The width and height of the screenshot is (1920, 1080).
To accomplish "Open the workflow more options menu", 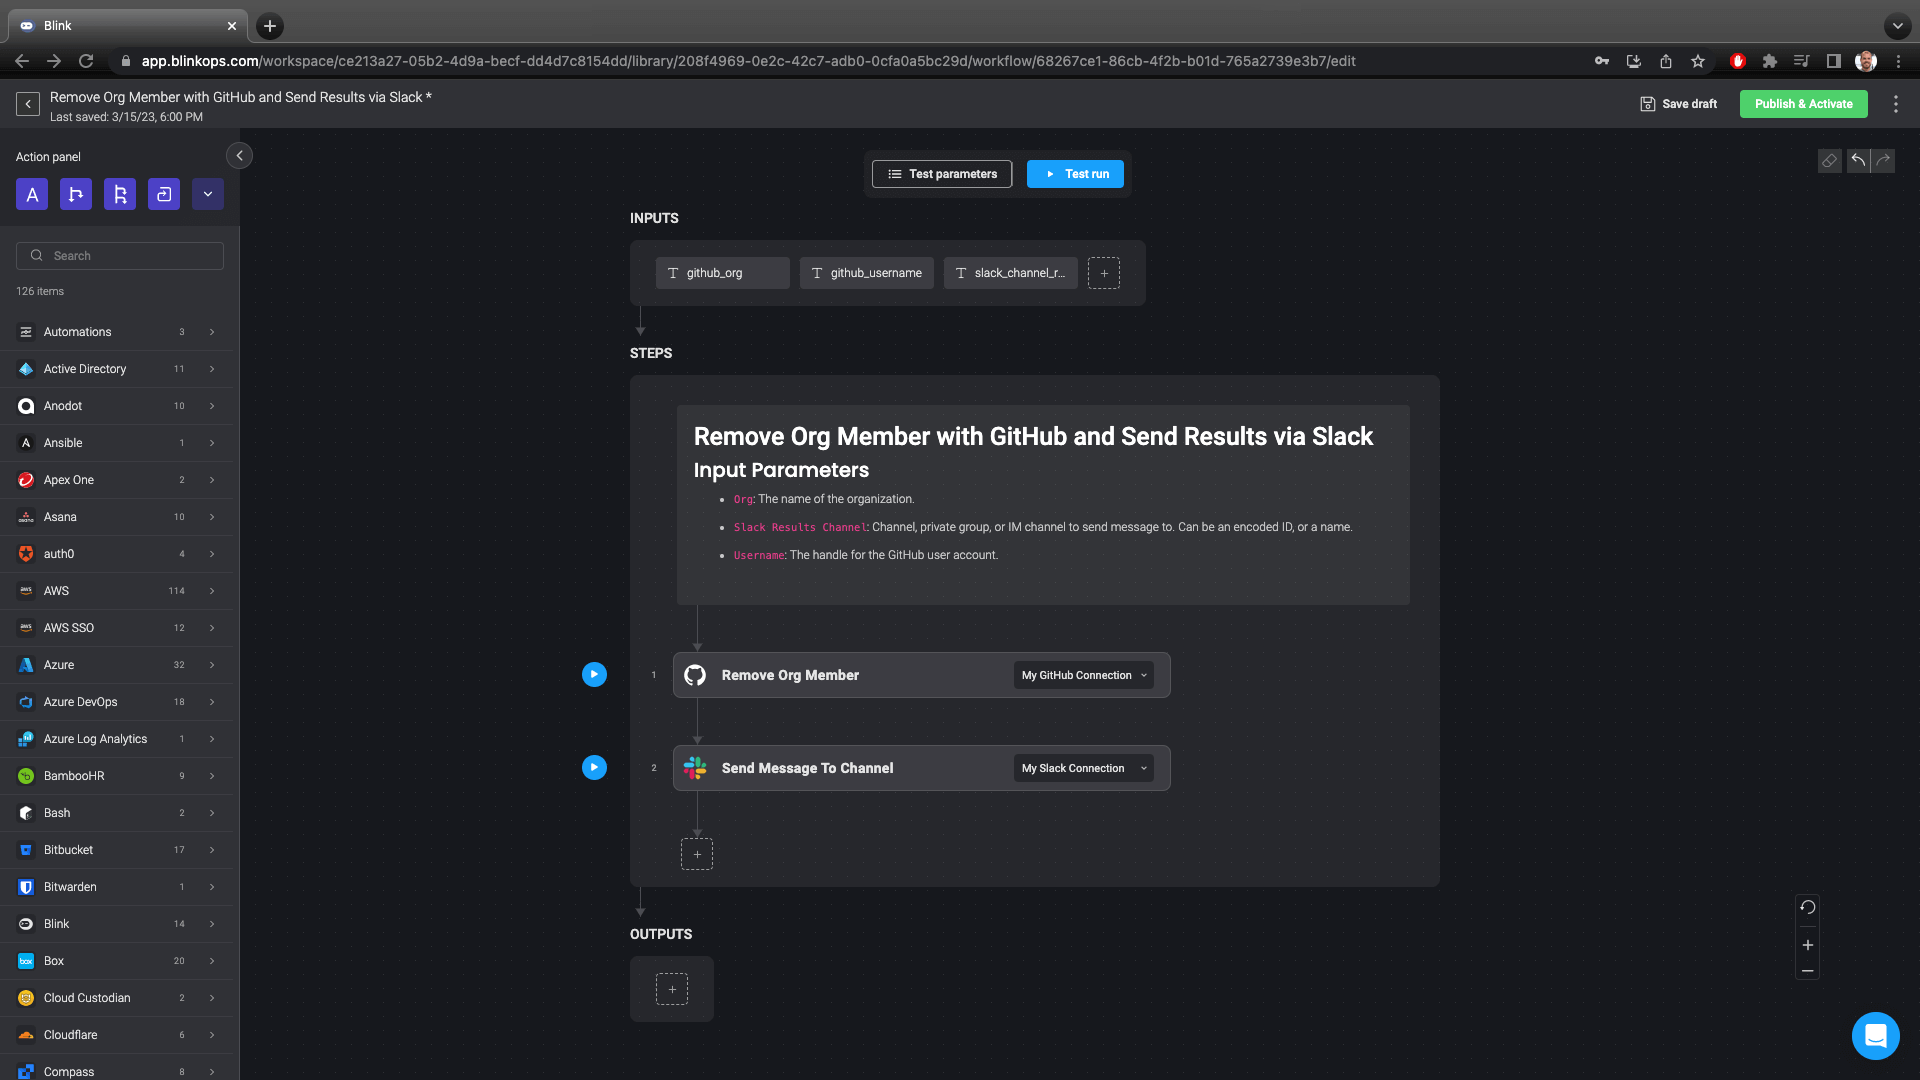I will coord(1895,104).
